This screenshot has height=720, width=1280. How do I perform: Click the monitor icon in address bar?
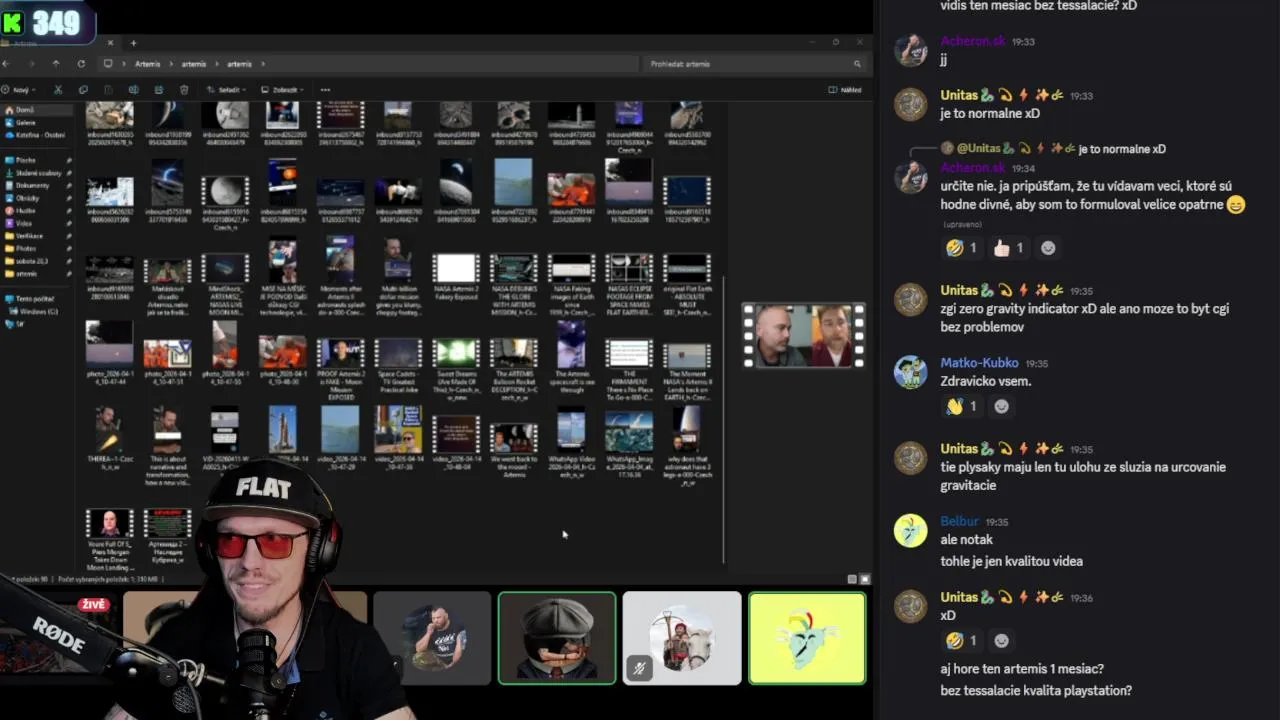108,64
